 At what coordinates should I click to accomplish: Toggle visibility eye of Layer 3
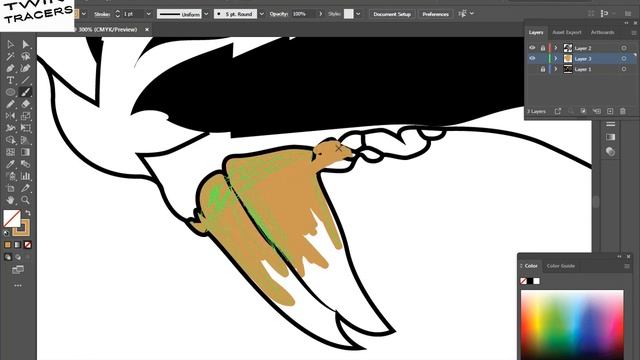coord(532,58)
